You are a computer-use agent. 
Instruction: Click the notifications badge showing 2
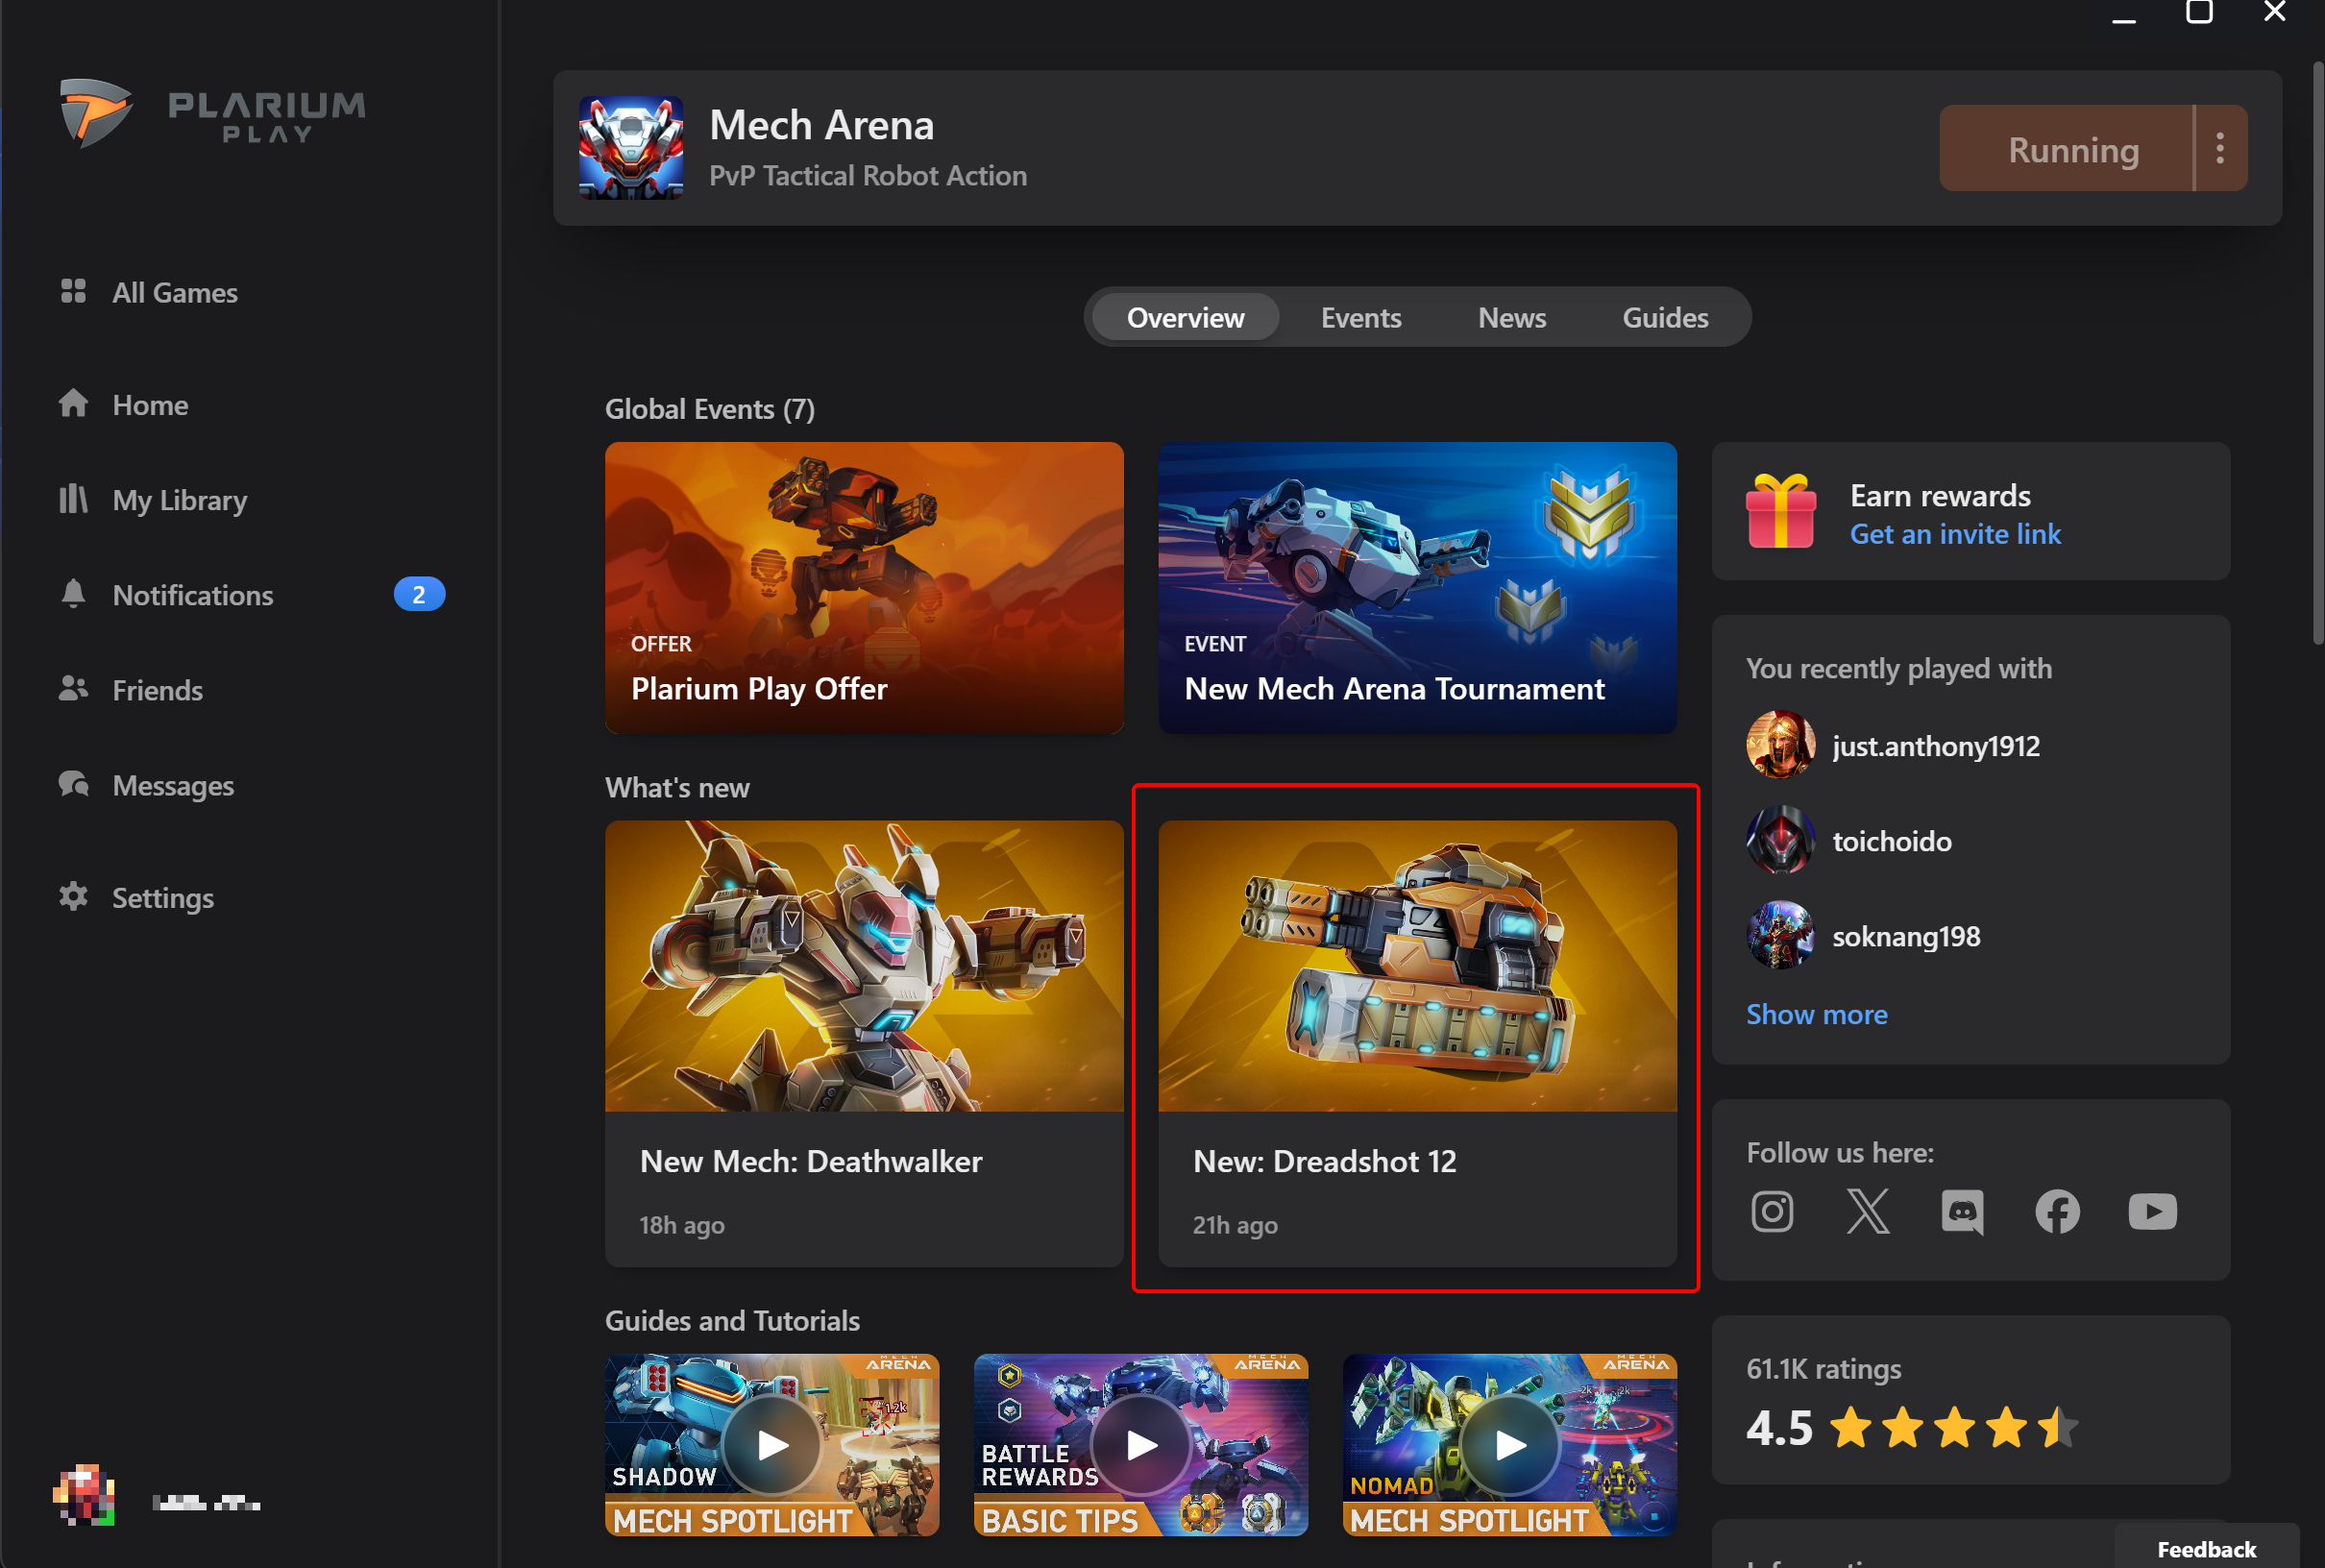(x=419, y=594)
